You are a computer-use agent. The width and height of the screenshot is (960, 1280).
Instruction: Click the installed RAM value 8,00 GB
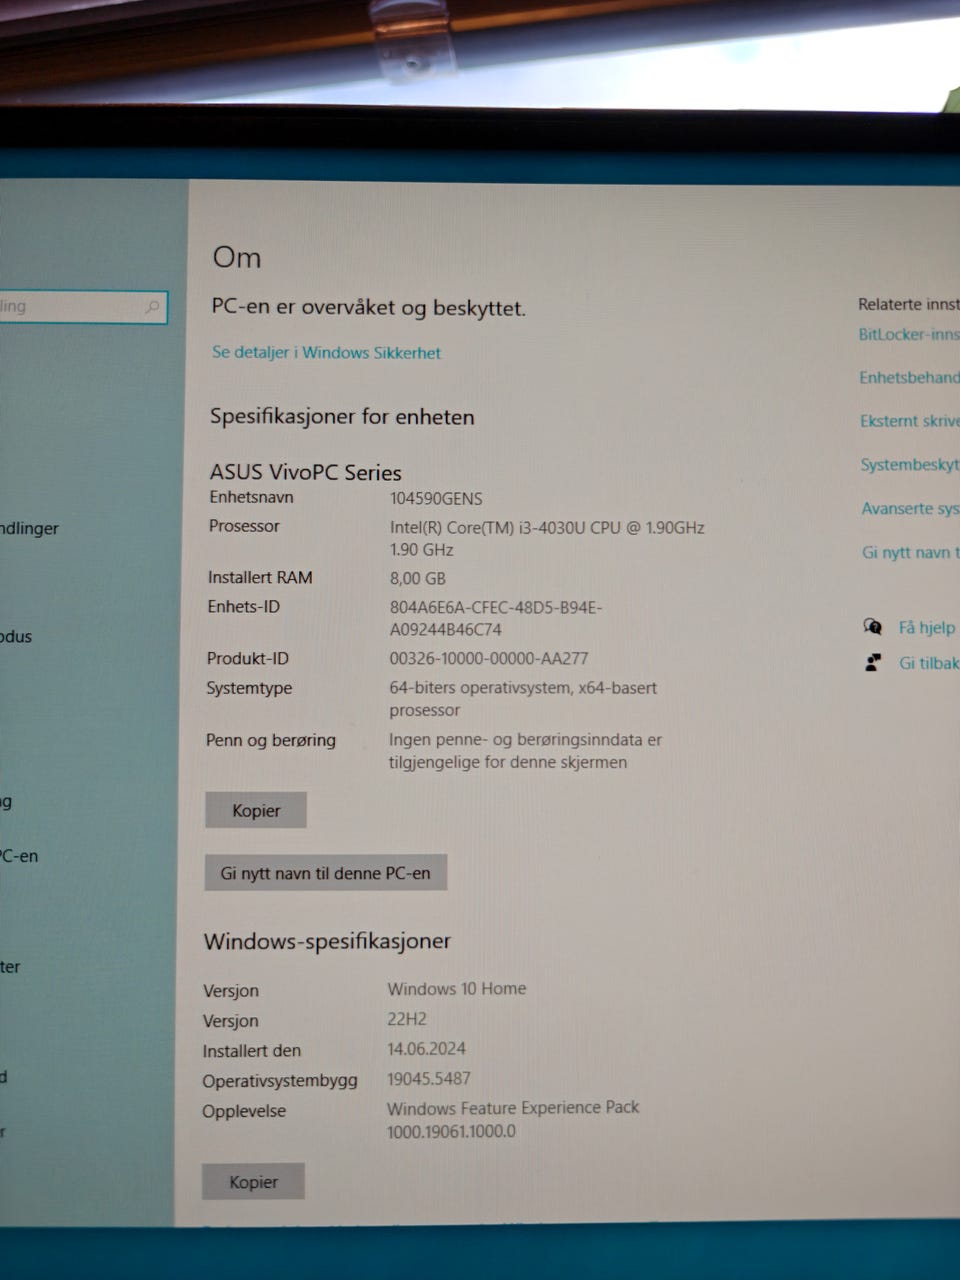click(417, 578)
